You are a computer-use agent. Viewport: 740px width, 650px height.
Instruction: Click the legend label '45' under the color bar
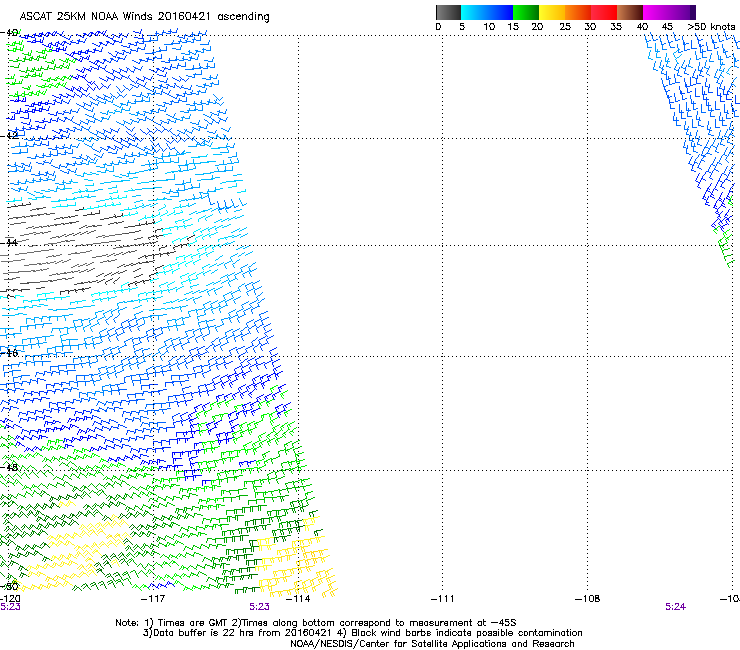(x=667, y=27)
